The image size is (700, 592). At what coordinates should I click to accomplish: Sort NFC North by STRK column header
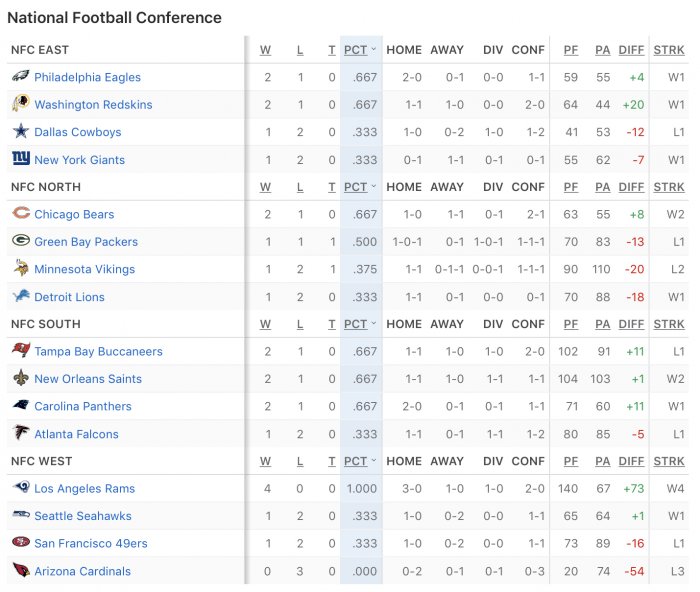669,187
